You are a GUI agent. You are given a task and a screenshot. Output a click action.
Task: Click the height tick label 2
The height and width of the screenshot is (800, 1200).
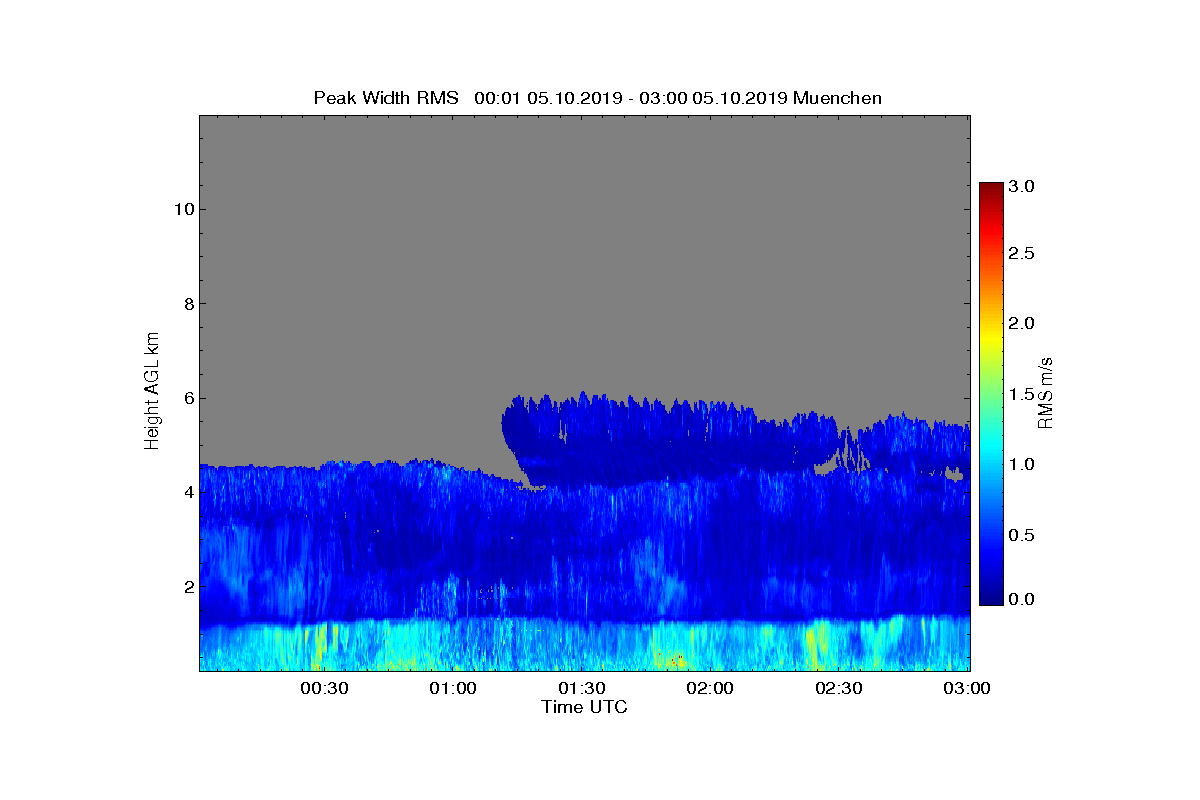point(187,587)
